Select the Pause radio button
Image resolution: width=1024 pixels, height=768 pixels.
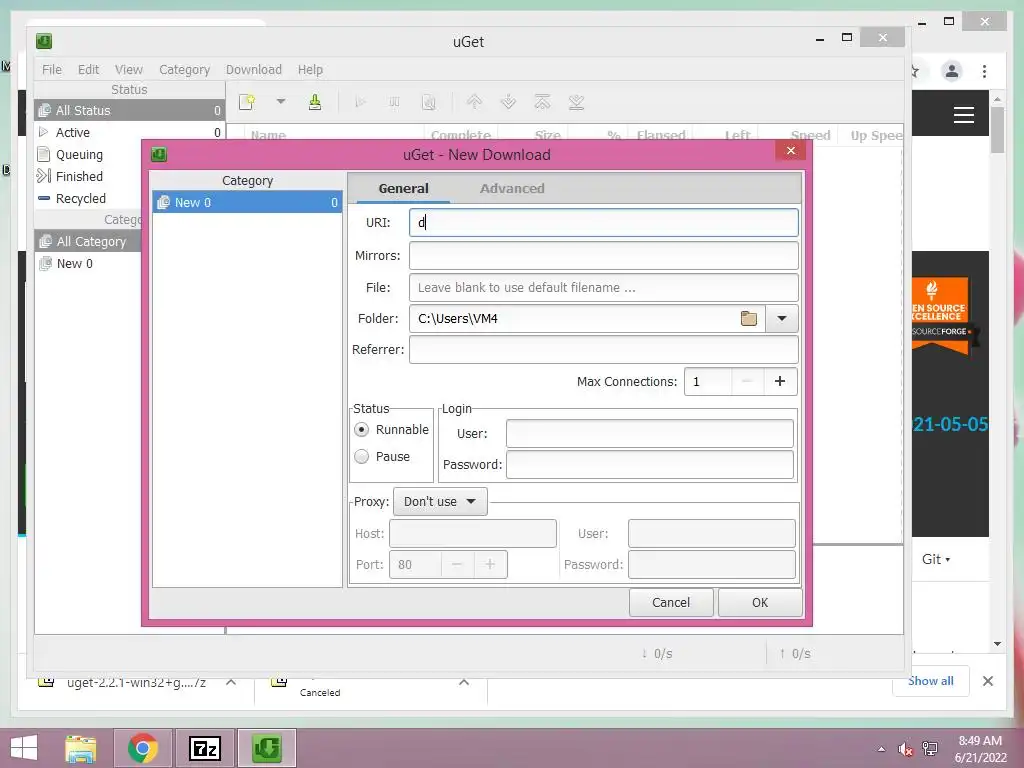[x=361, y=456]
